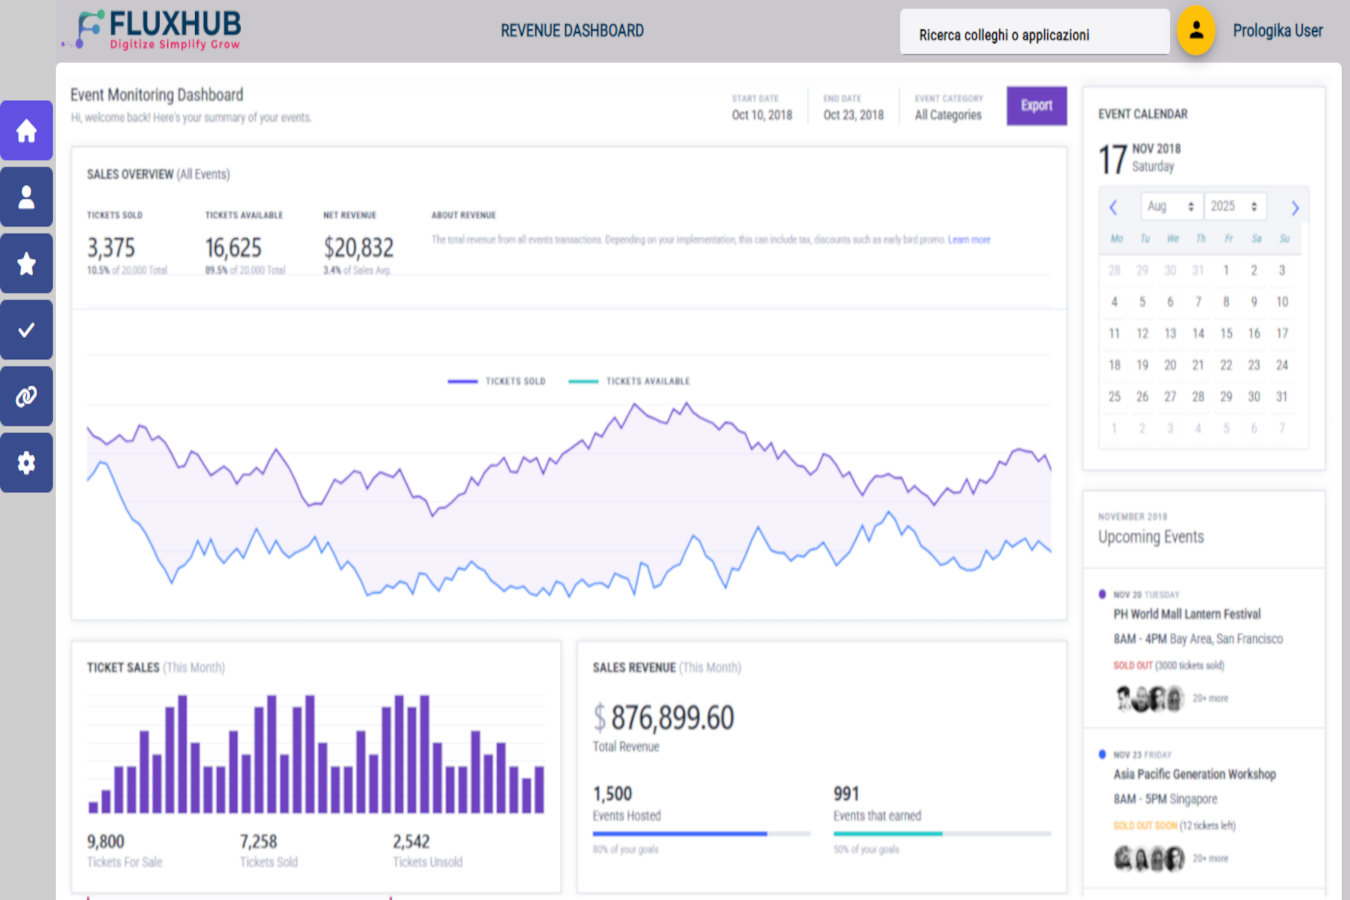Click the Export button
Screen dimensions: 1350x900
point(1037,105)
